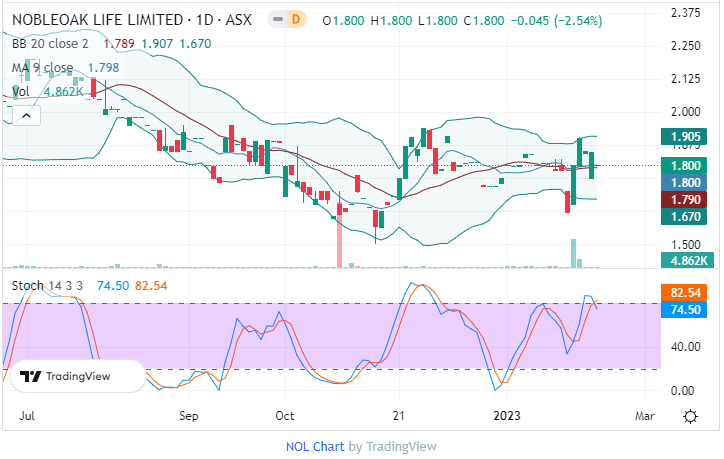Select the Vol indicator legend
724x459 pixels.
pyautogui.click(x=20, y=91)
